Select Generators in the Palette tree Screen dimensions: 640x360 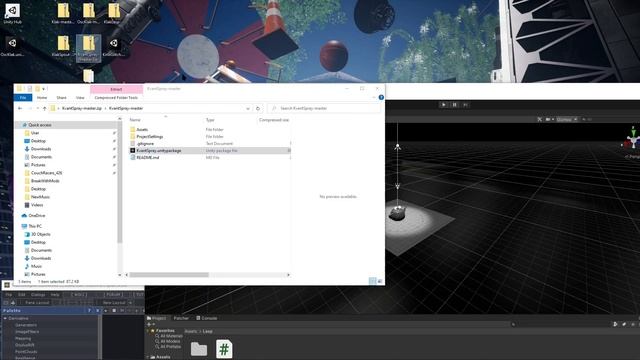26,325
